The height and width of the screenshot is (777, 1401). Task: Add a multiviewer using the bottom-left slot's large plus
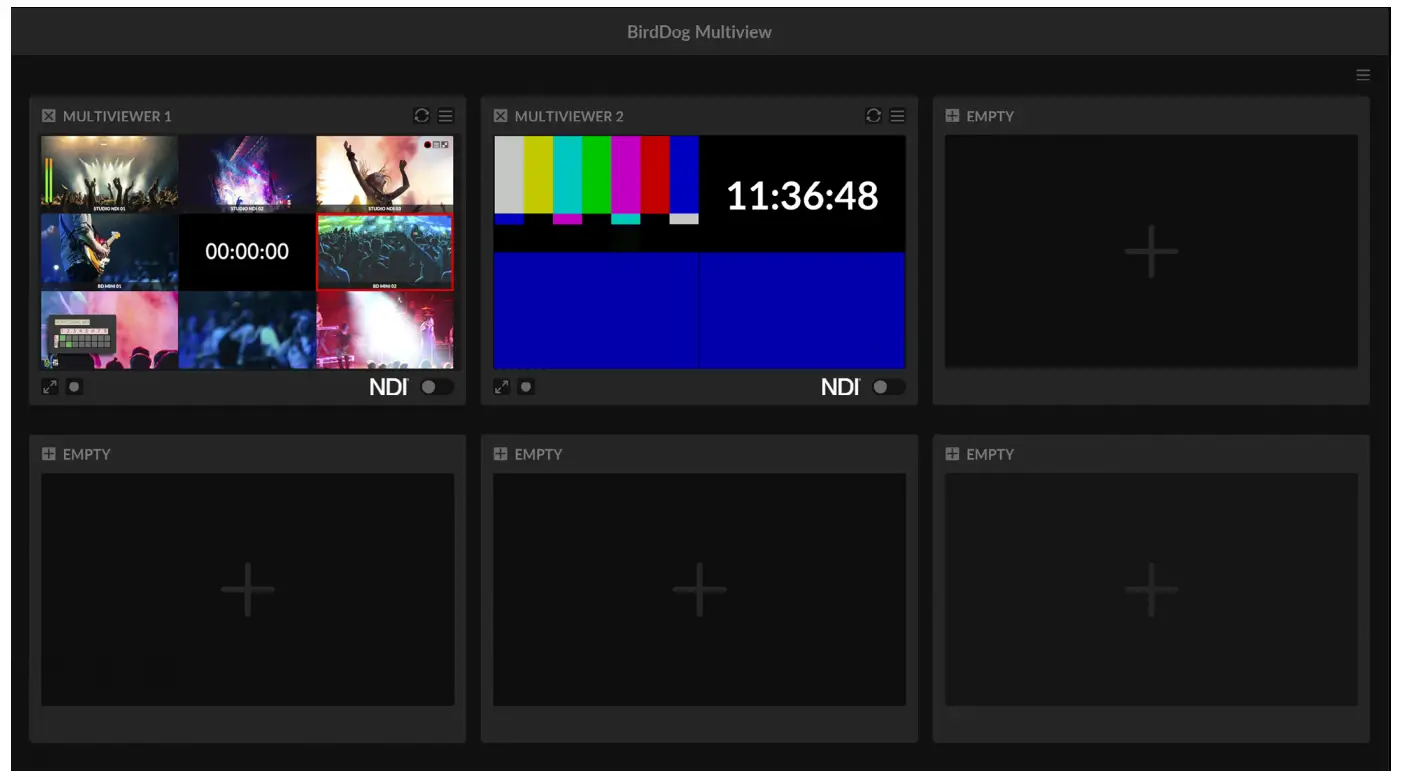click(247, 589)
